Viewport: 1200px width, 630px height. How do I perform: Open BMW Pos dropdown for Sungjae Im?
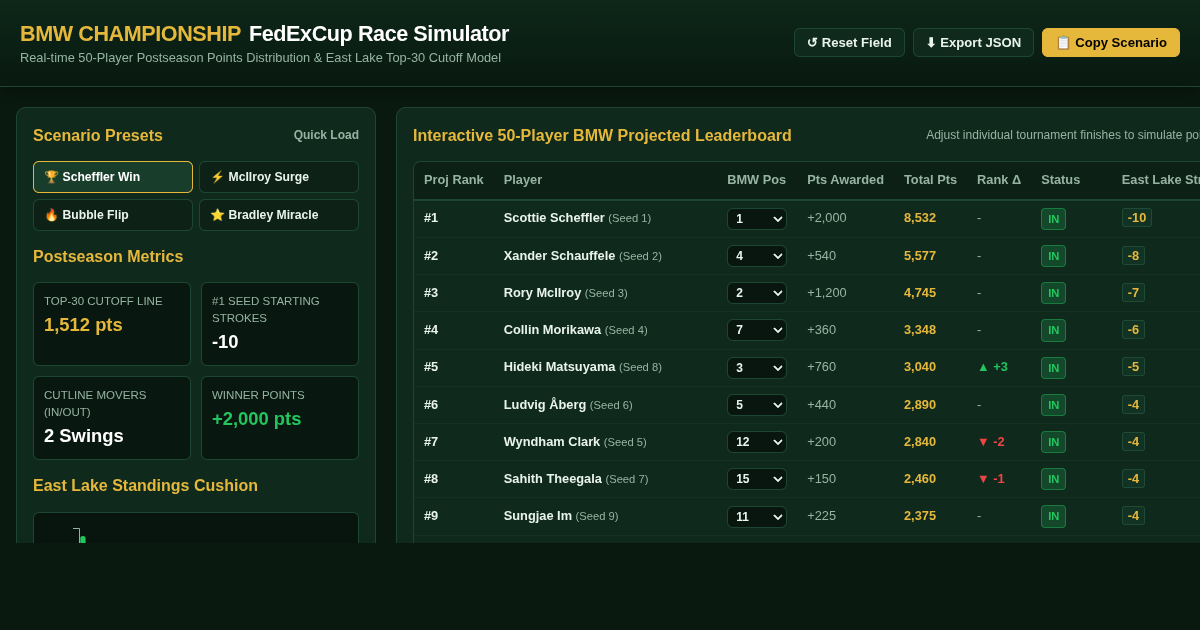point(757,517)
